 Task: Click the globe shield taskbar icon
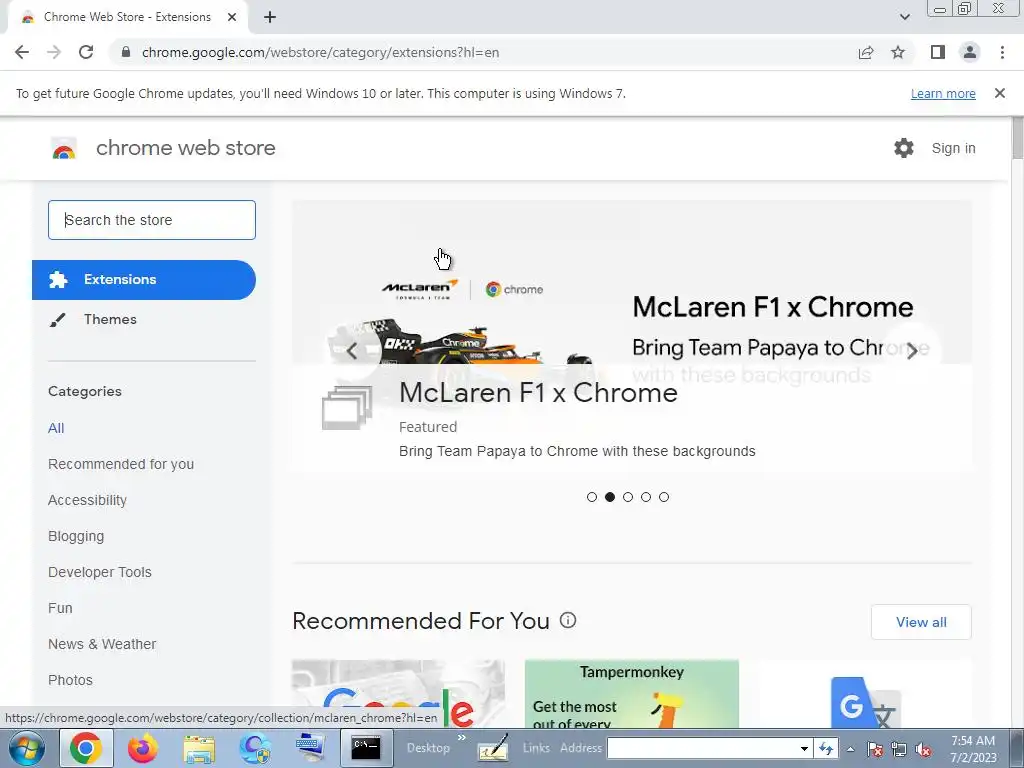255,748
